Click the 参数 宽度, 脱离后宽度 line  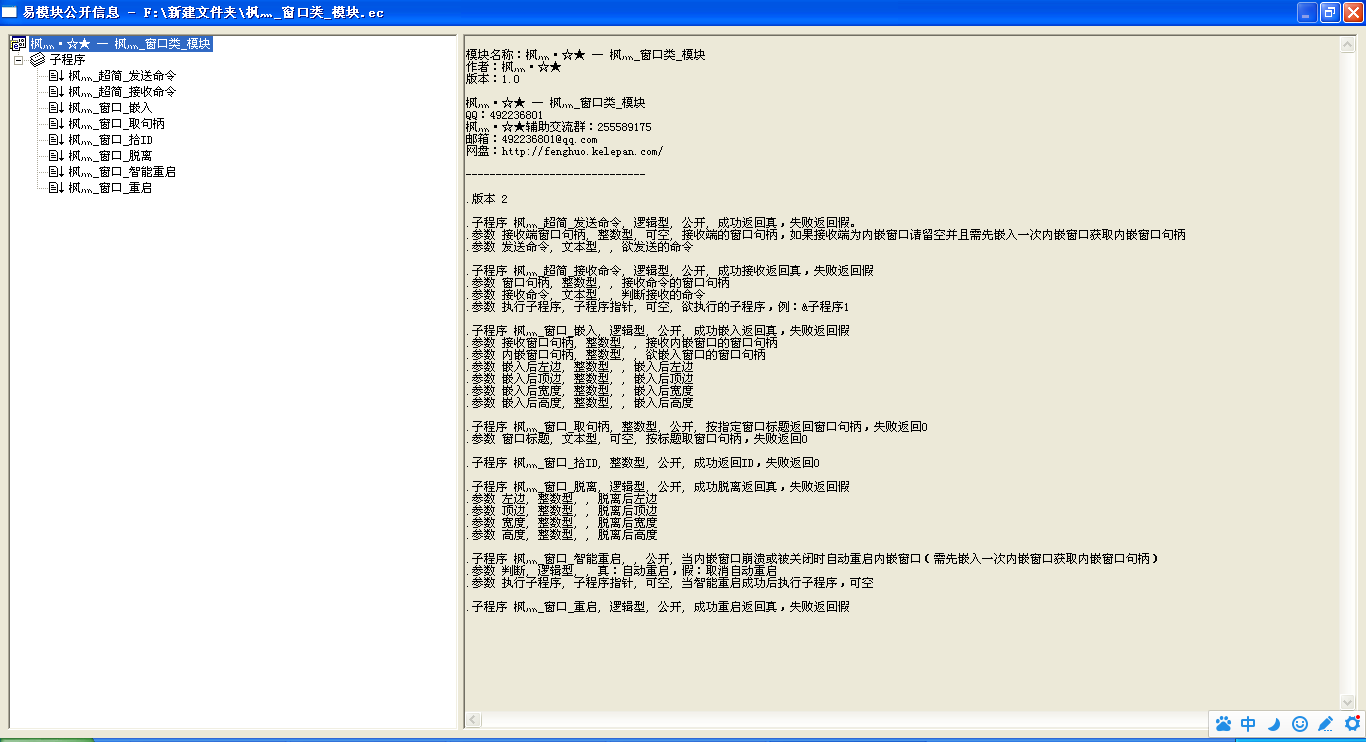coord(562,523)
